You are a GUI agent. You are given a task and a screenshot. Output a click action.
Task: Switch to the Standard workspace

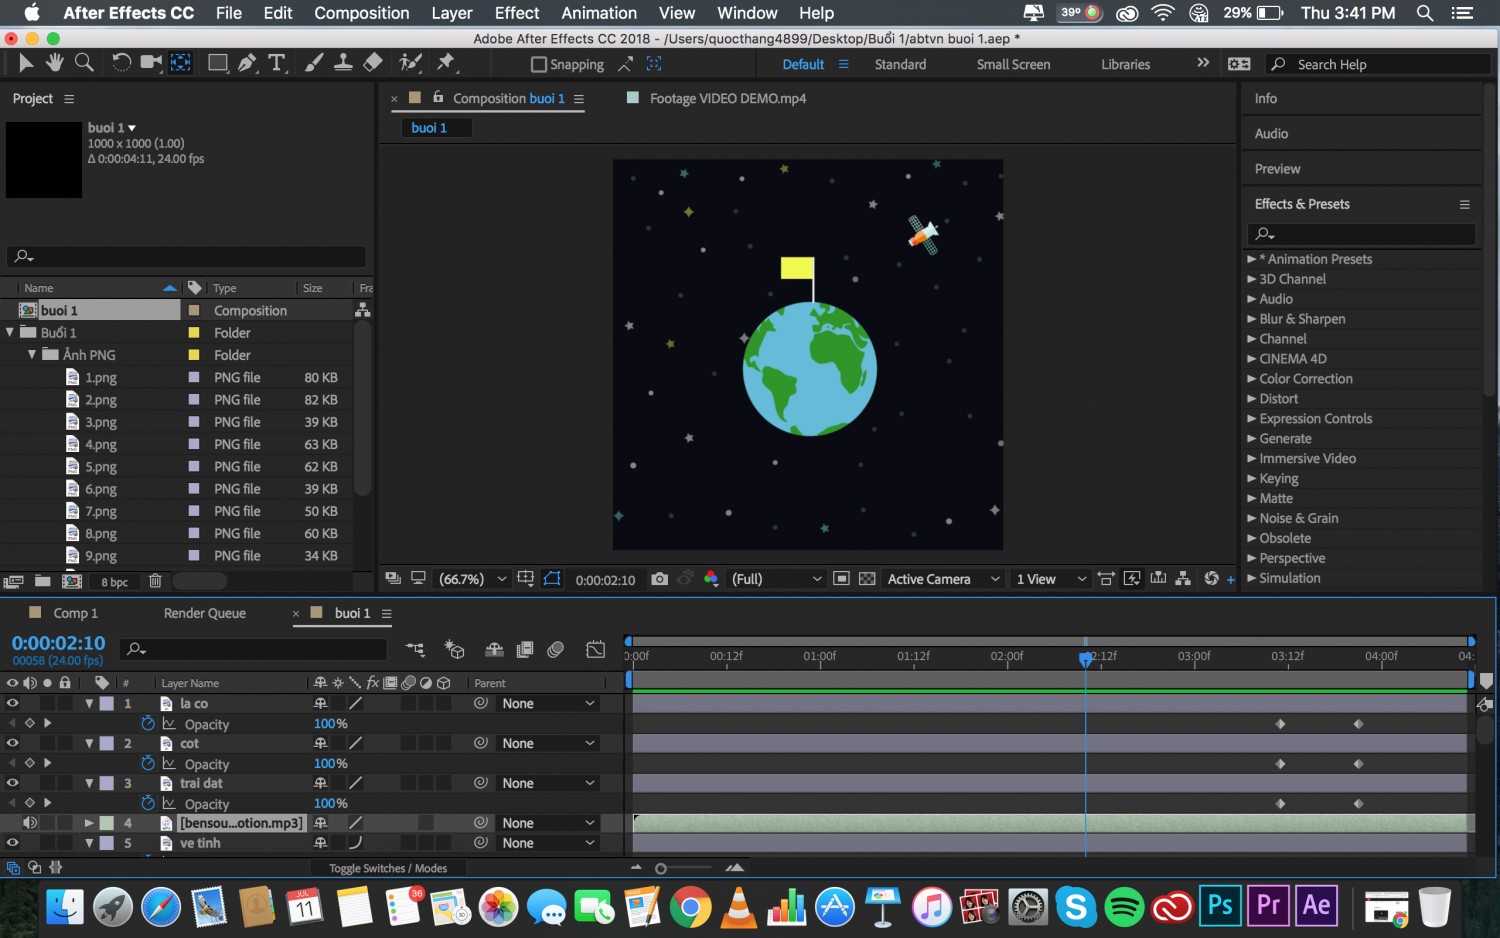pos(900,64)
